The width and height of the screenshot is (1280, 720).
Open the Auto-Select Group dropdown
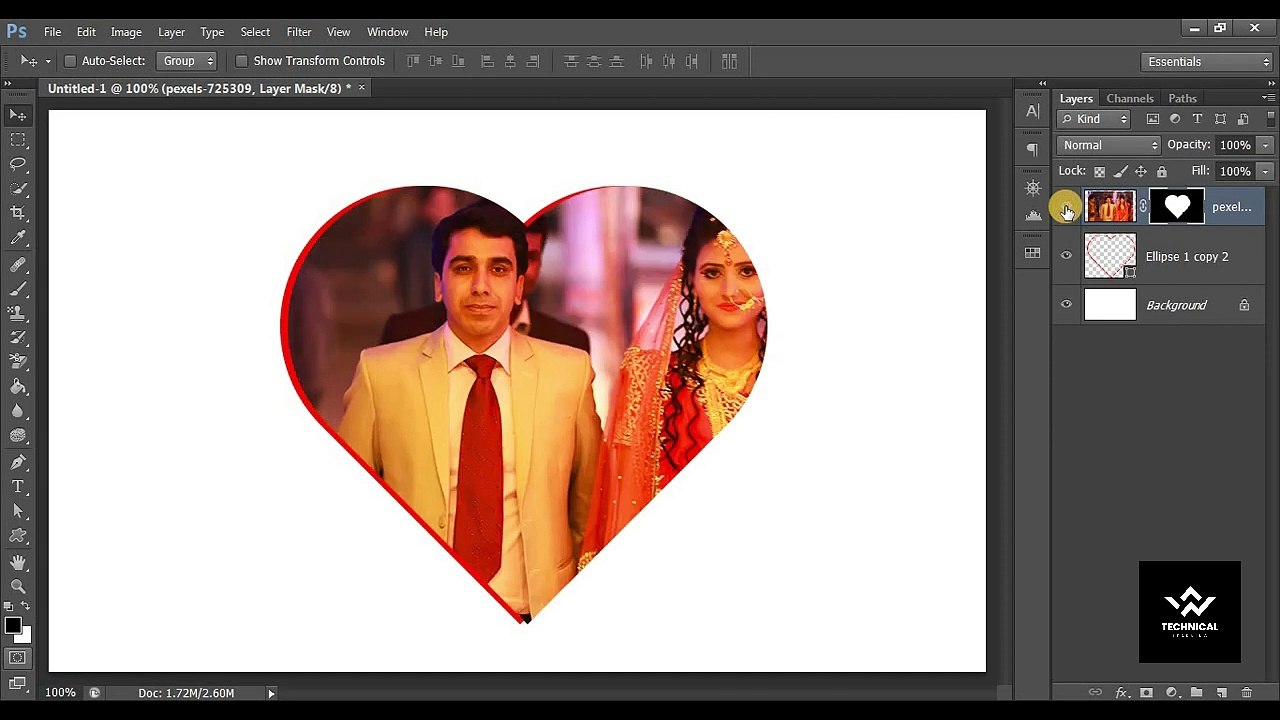pos(187,61)
